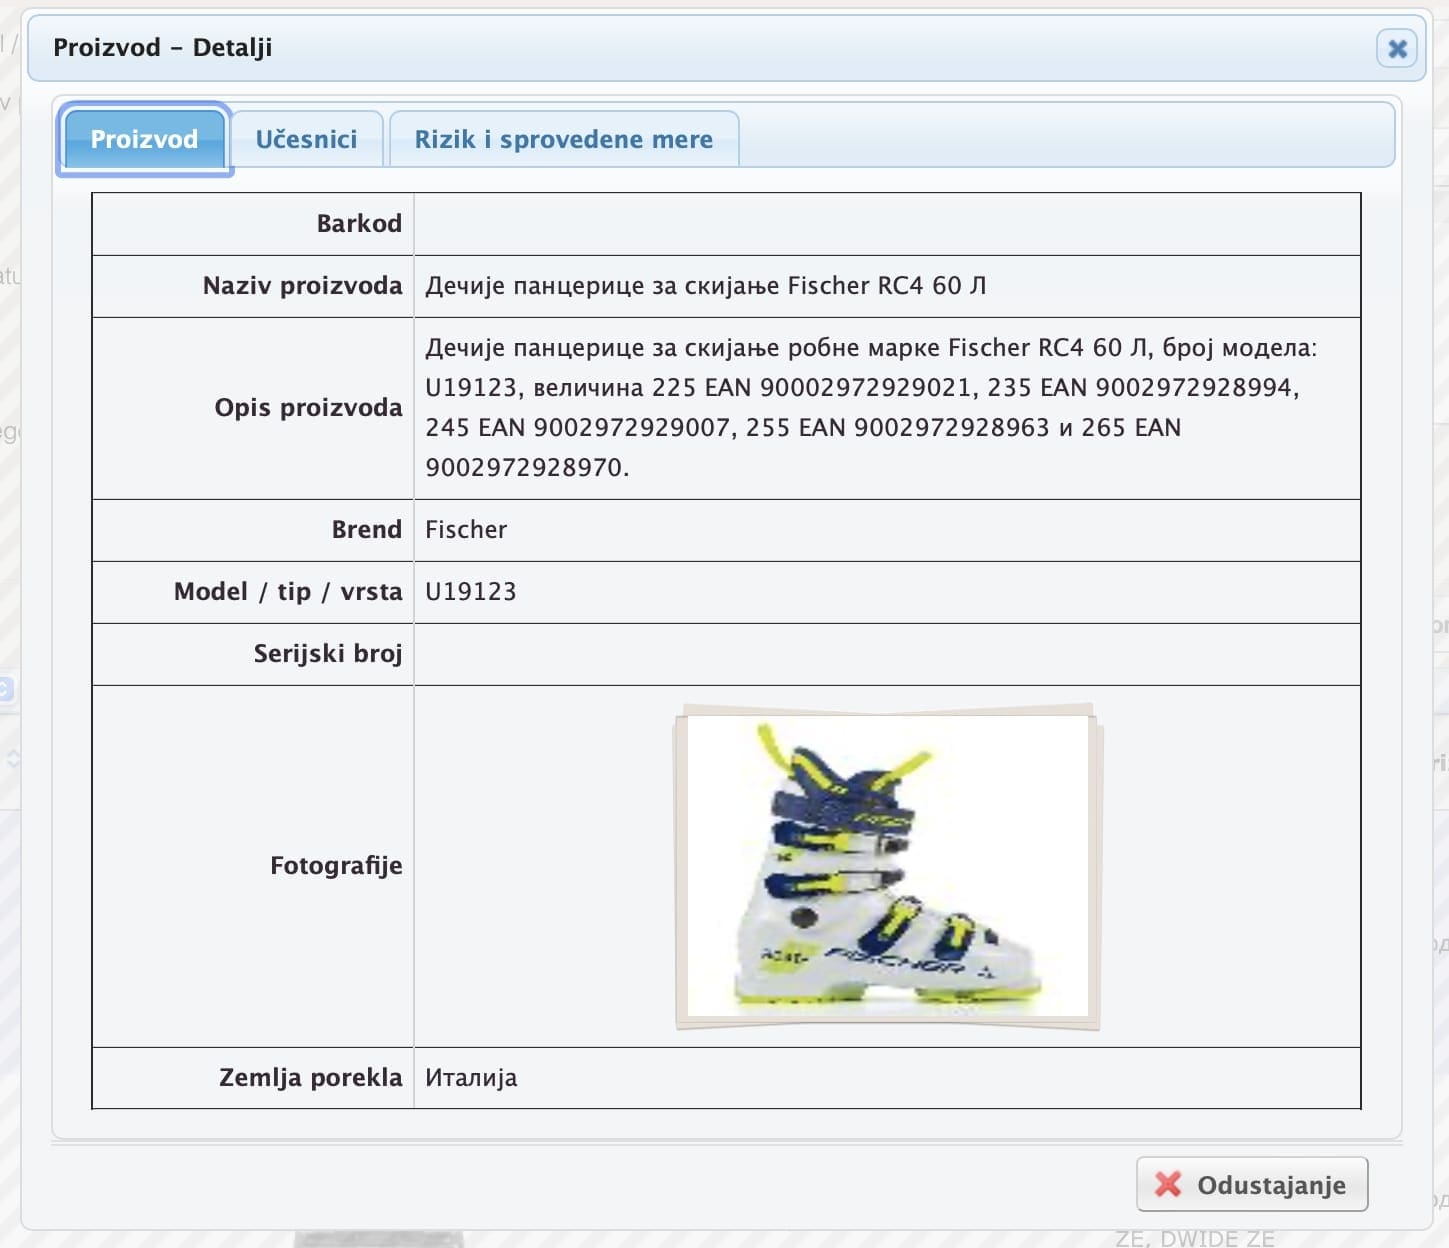Open the Rizik i sprovedene mere tab
1449x1248 pixels.
[x=563, y=139]
